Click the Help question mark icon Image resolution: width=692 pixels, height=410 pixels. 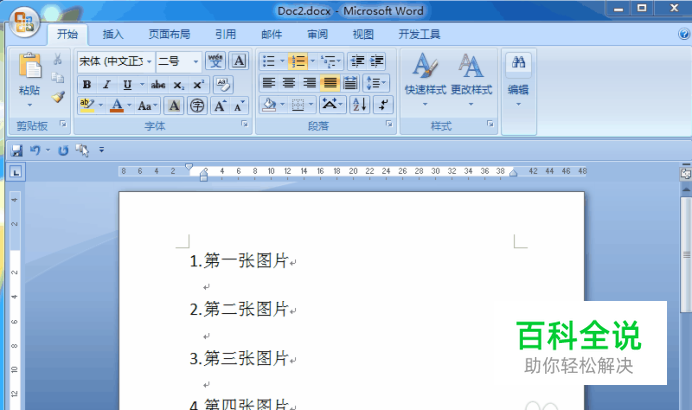click(684, 34)
